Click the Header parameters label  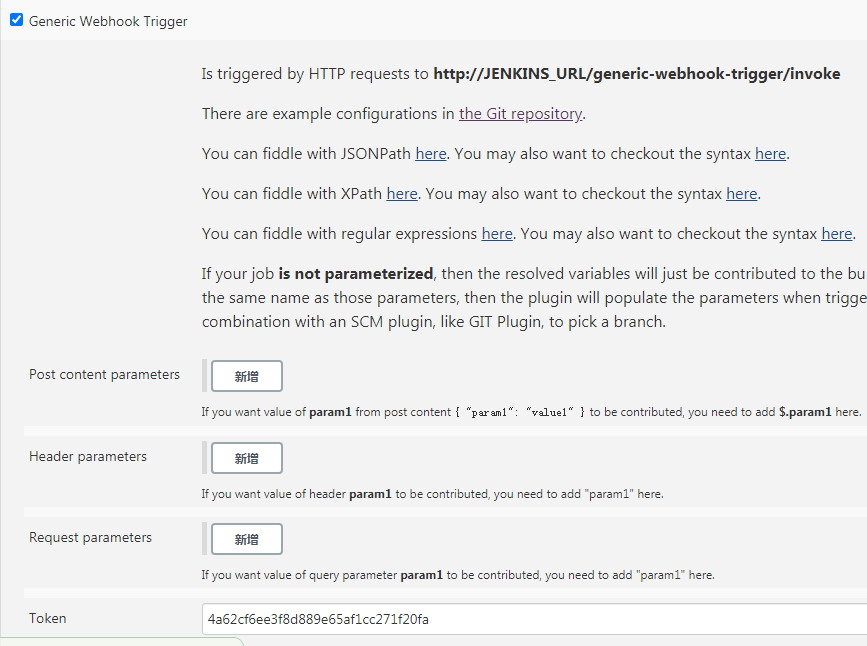click(x=88, y=457)
